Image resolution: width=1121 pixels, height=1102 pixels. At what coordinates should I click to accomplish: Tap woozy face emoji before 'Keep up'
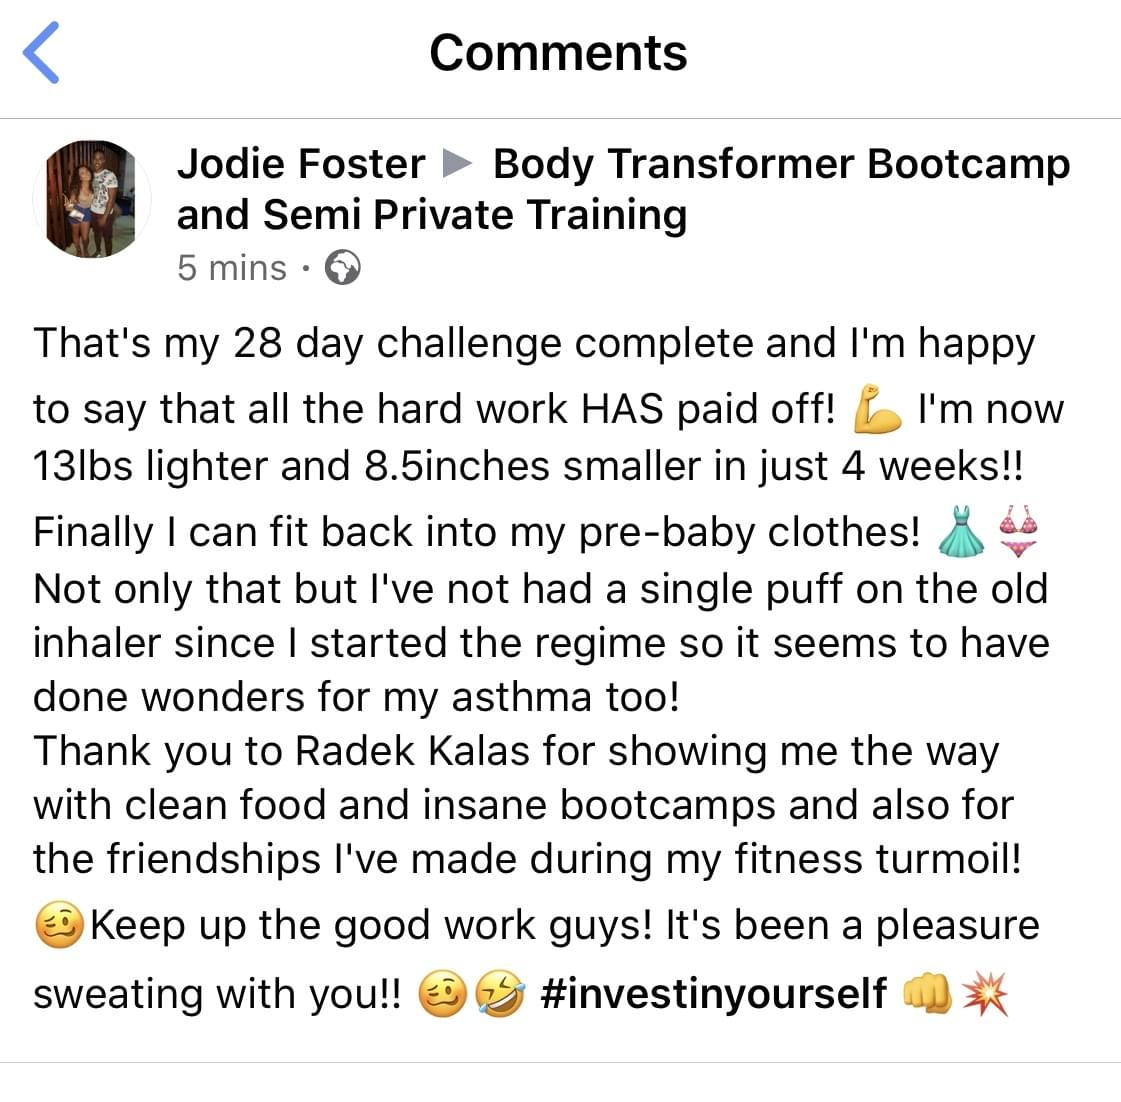(58, 925)
